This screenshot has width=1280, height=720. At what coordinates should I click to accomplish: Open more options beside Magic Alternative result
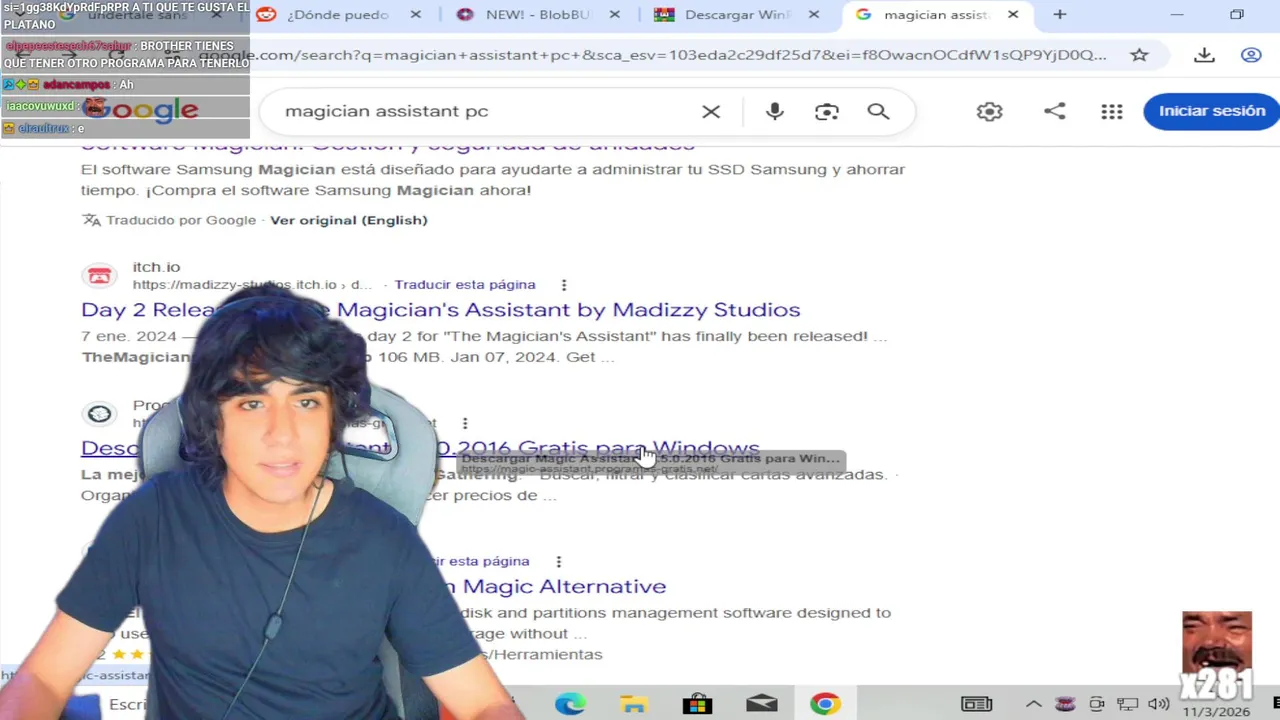click(x=559, y=562)
